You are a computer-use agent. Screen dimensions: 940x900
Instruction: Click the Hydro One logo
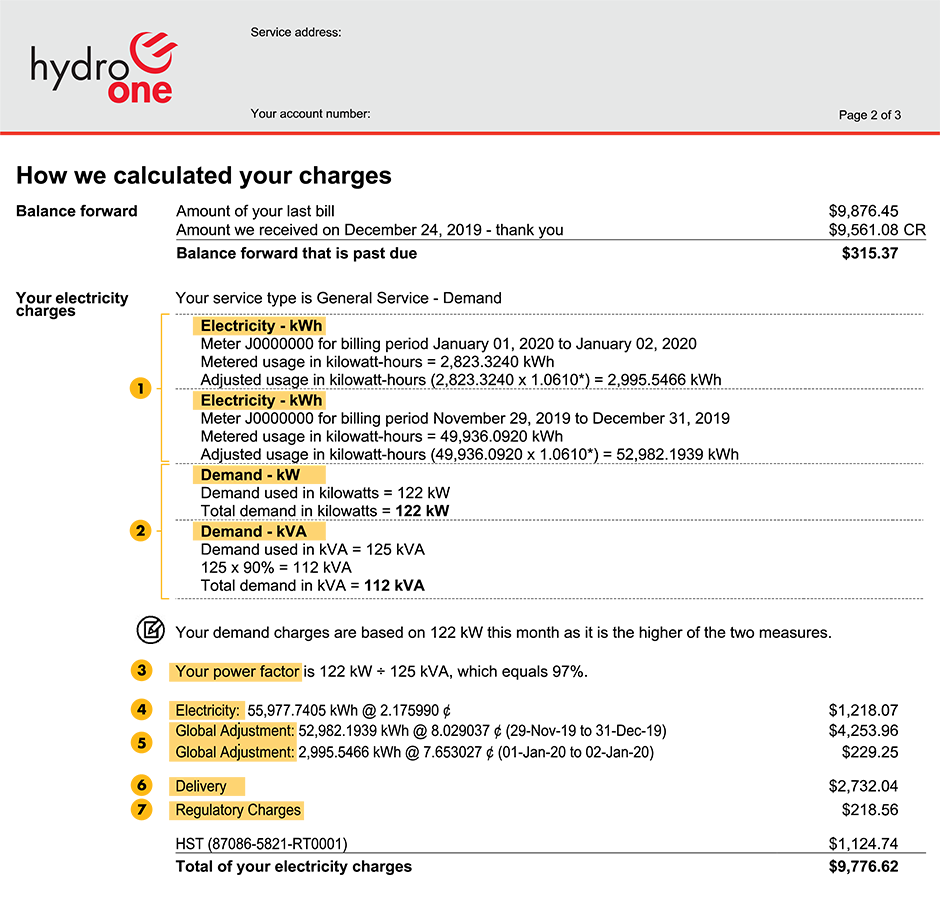click(x=103, y=67)
